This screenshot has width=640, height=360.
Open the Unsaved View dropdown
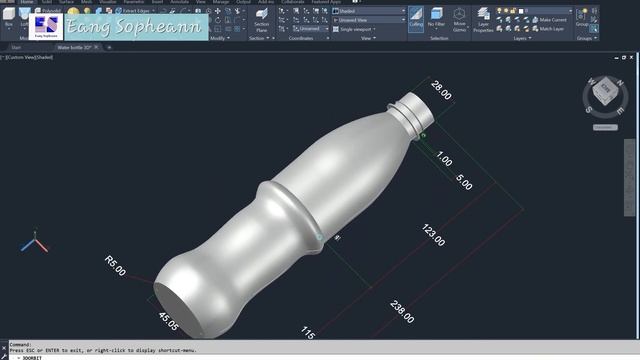click(369, 20)
